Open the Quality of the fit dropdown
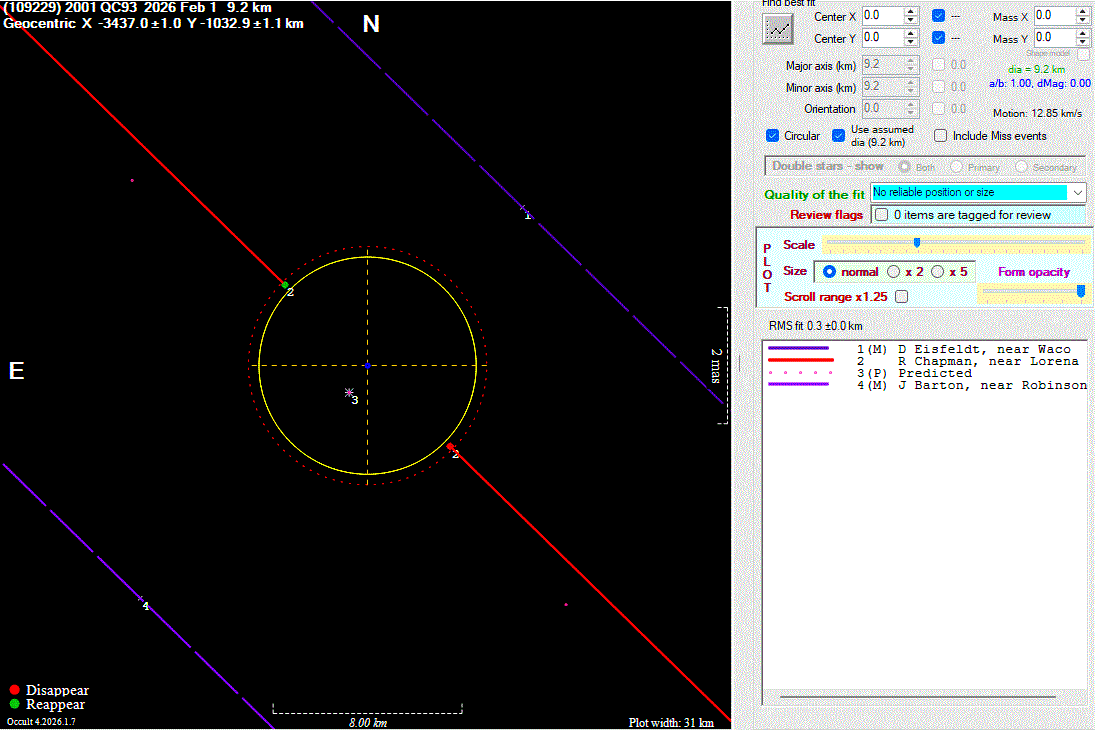Viewport: 1095px width, 730px height. [x=1077, y=192]
